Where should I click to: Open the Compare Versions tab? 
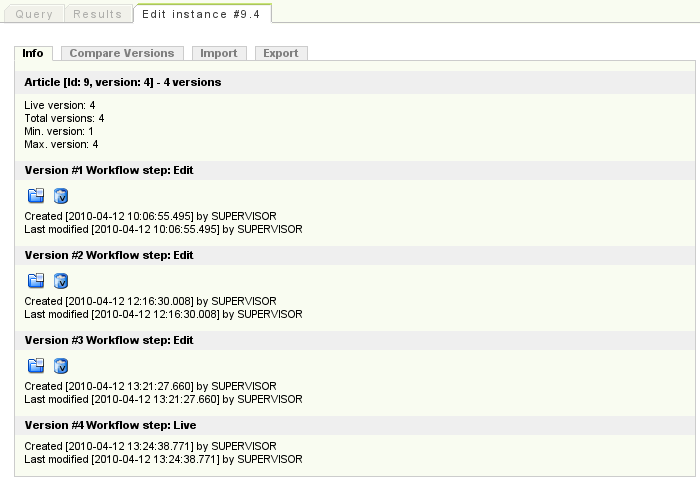(122, 53)
